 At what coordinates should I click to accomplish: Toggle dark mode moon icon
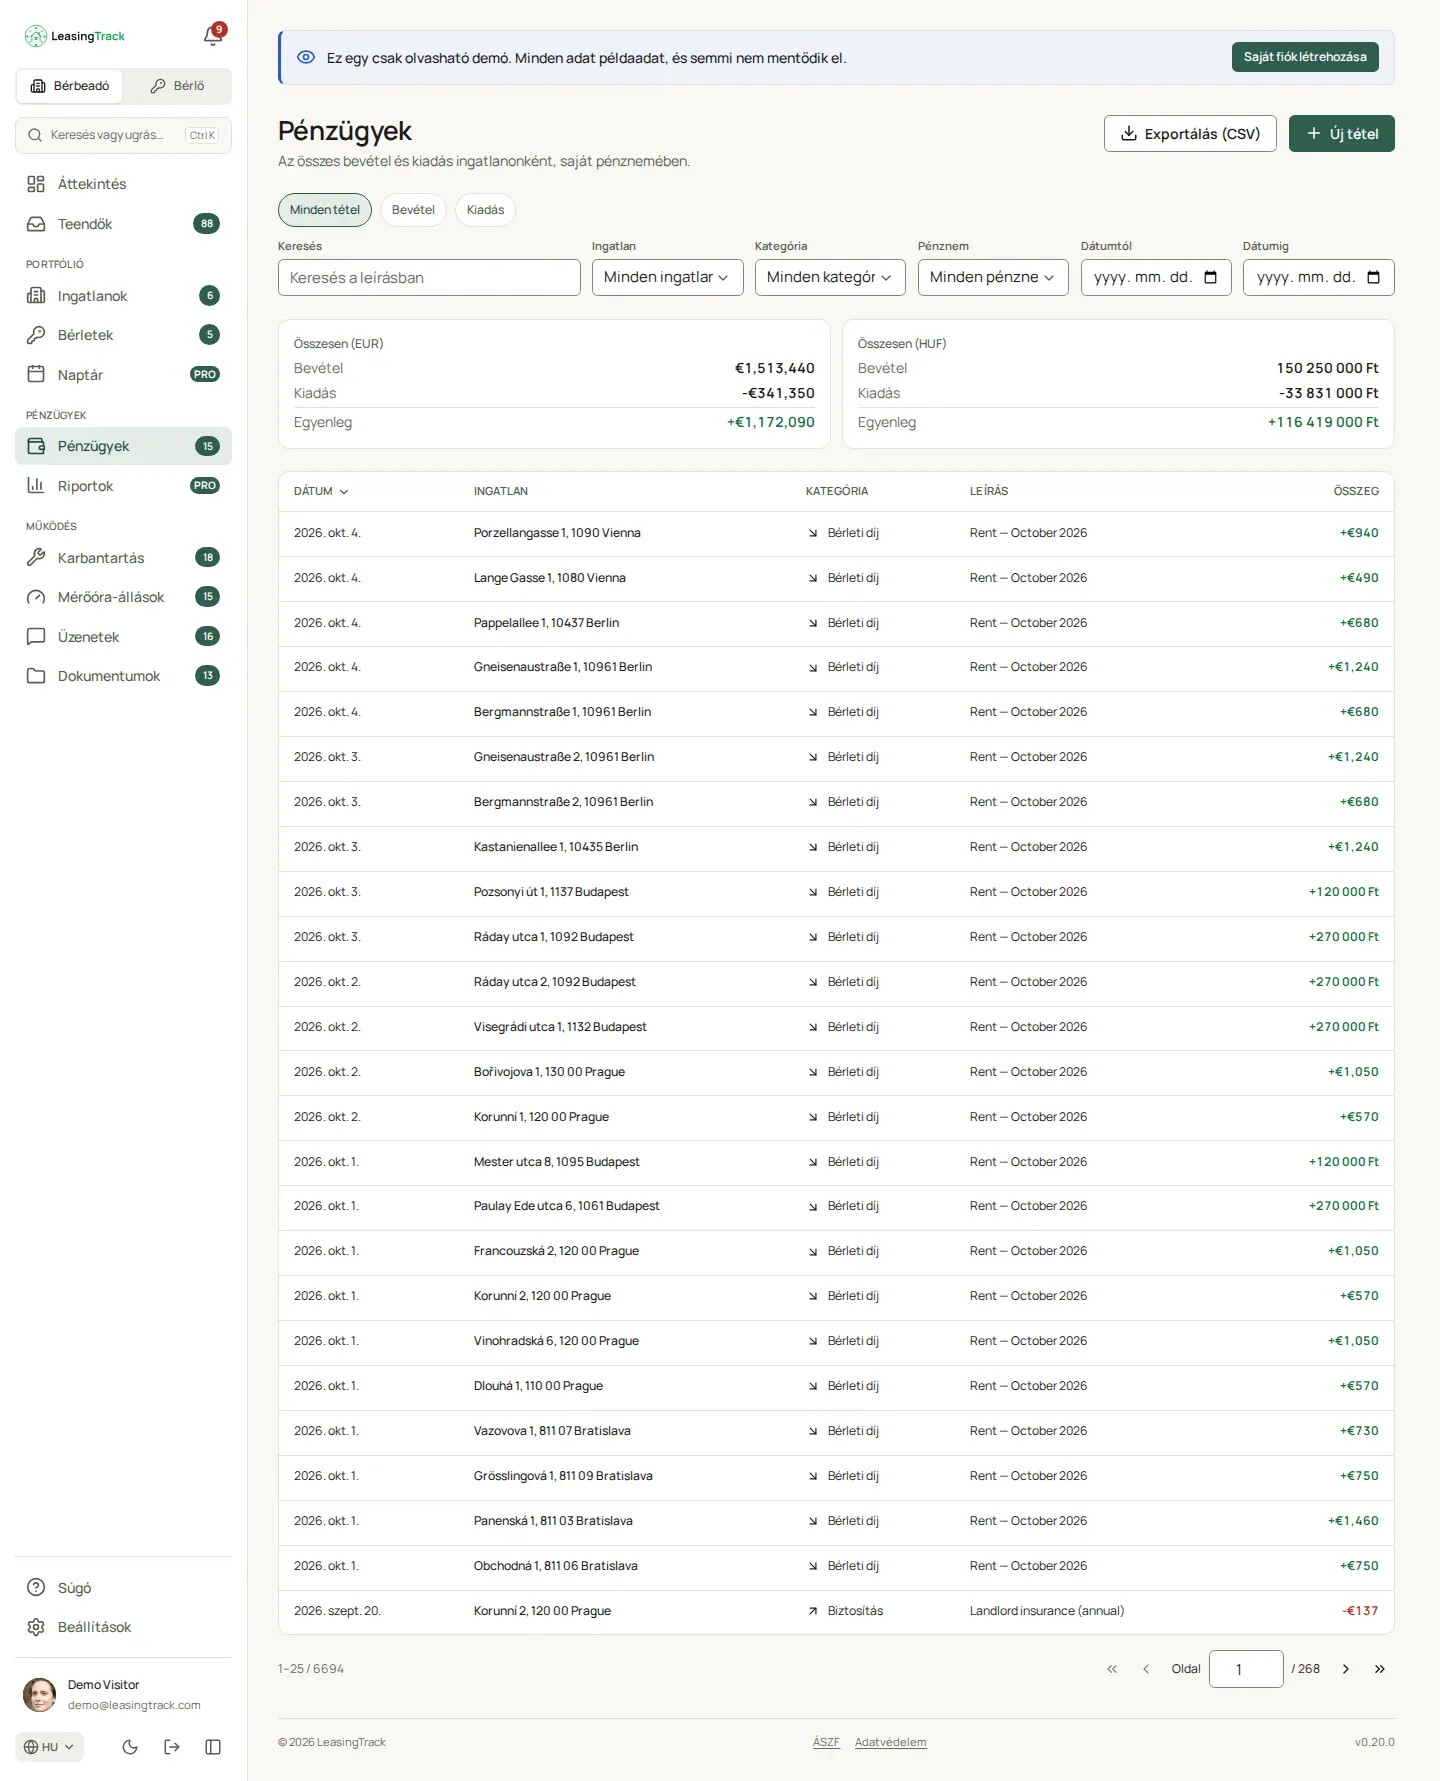click(x=130, y=1747)
